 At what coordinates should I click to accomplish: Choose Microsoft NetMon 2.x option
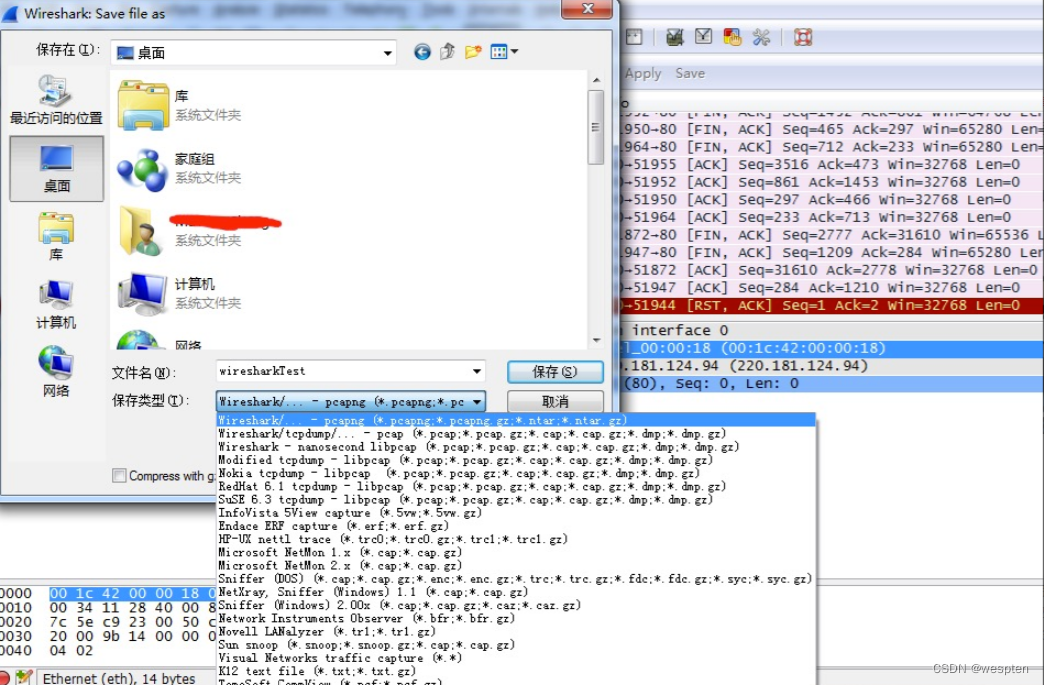click(x=516, y=565)
